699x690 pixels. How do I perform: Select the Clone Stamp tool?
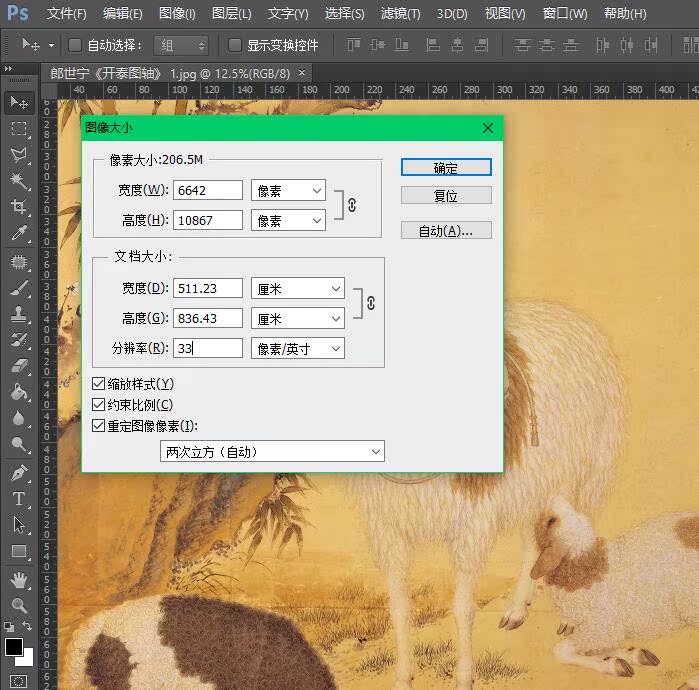point(19,314)
